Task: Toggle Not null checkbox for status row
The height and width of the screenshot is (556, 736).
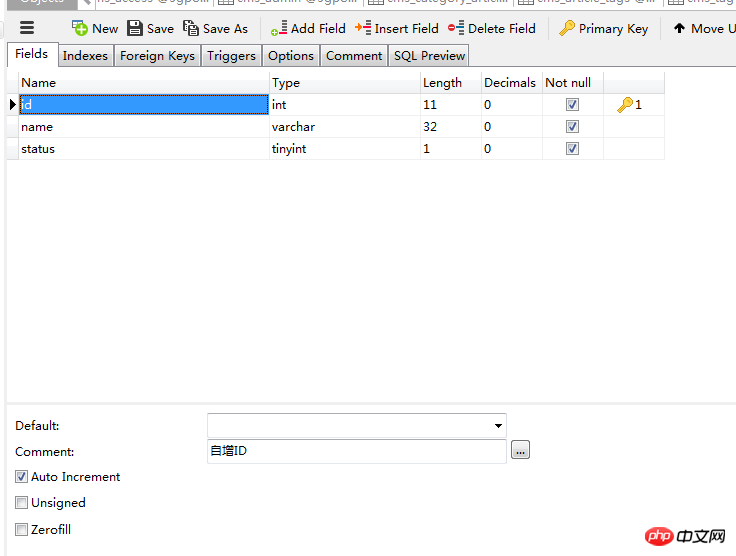Action: pos(572,148)
